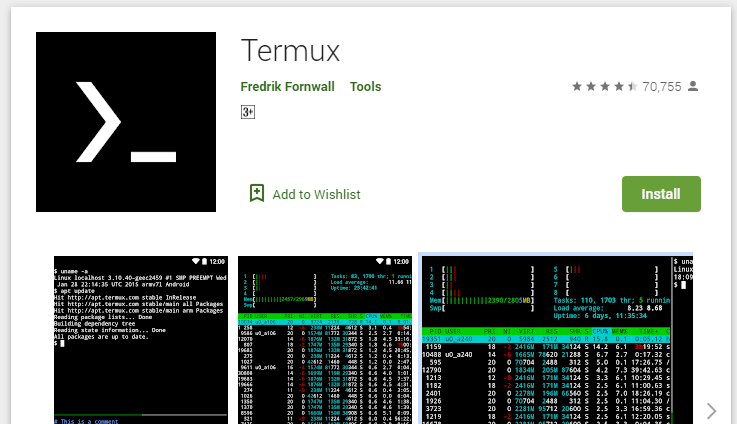The width and height of the screenshot is (737, 424).
Task: Click the 70,755 ratings count
Action: (662, 86)
